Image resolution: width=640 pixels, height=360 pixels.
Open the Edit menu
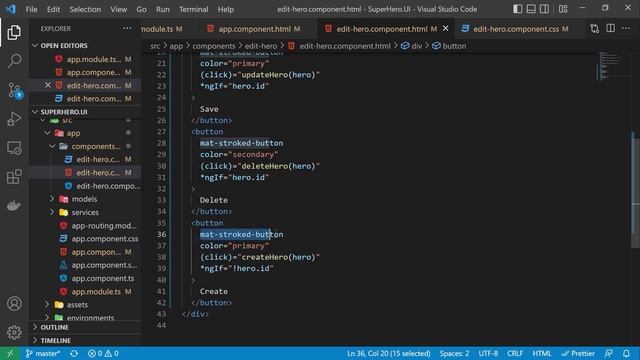[53, 9]
